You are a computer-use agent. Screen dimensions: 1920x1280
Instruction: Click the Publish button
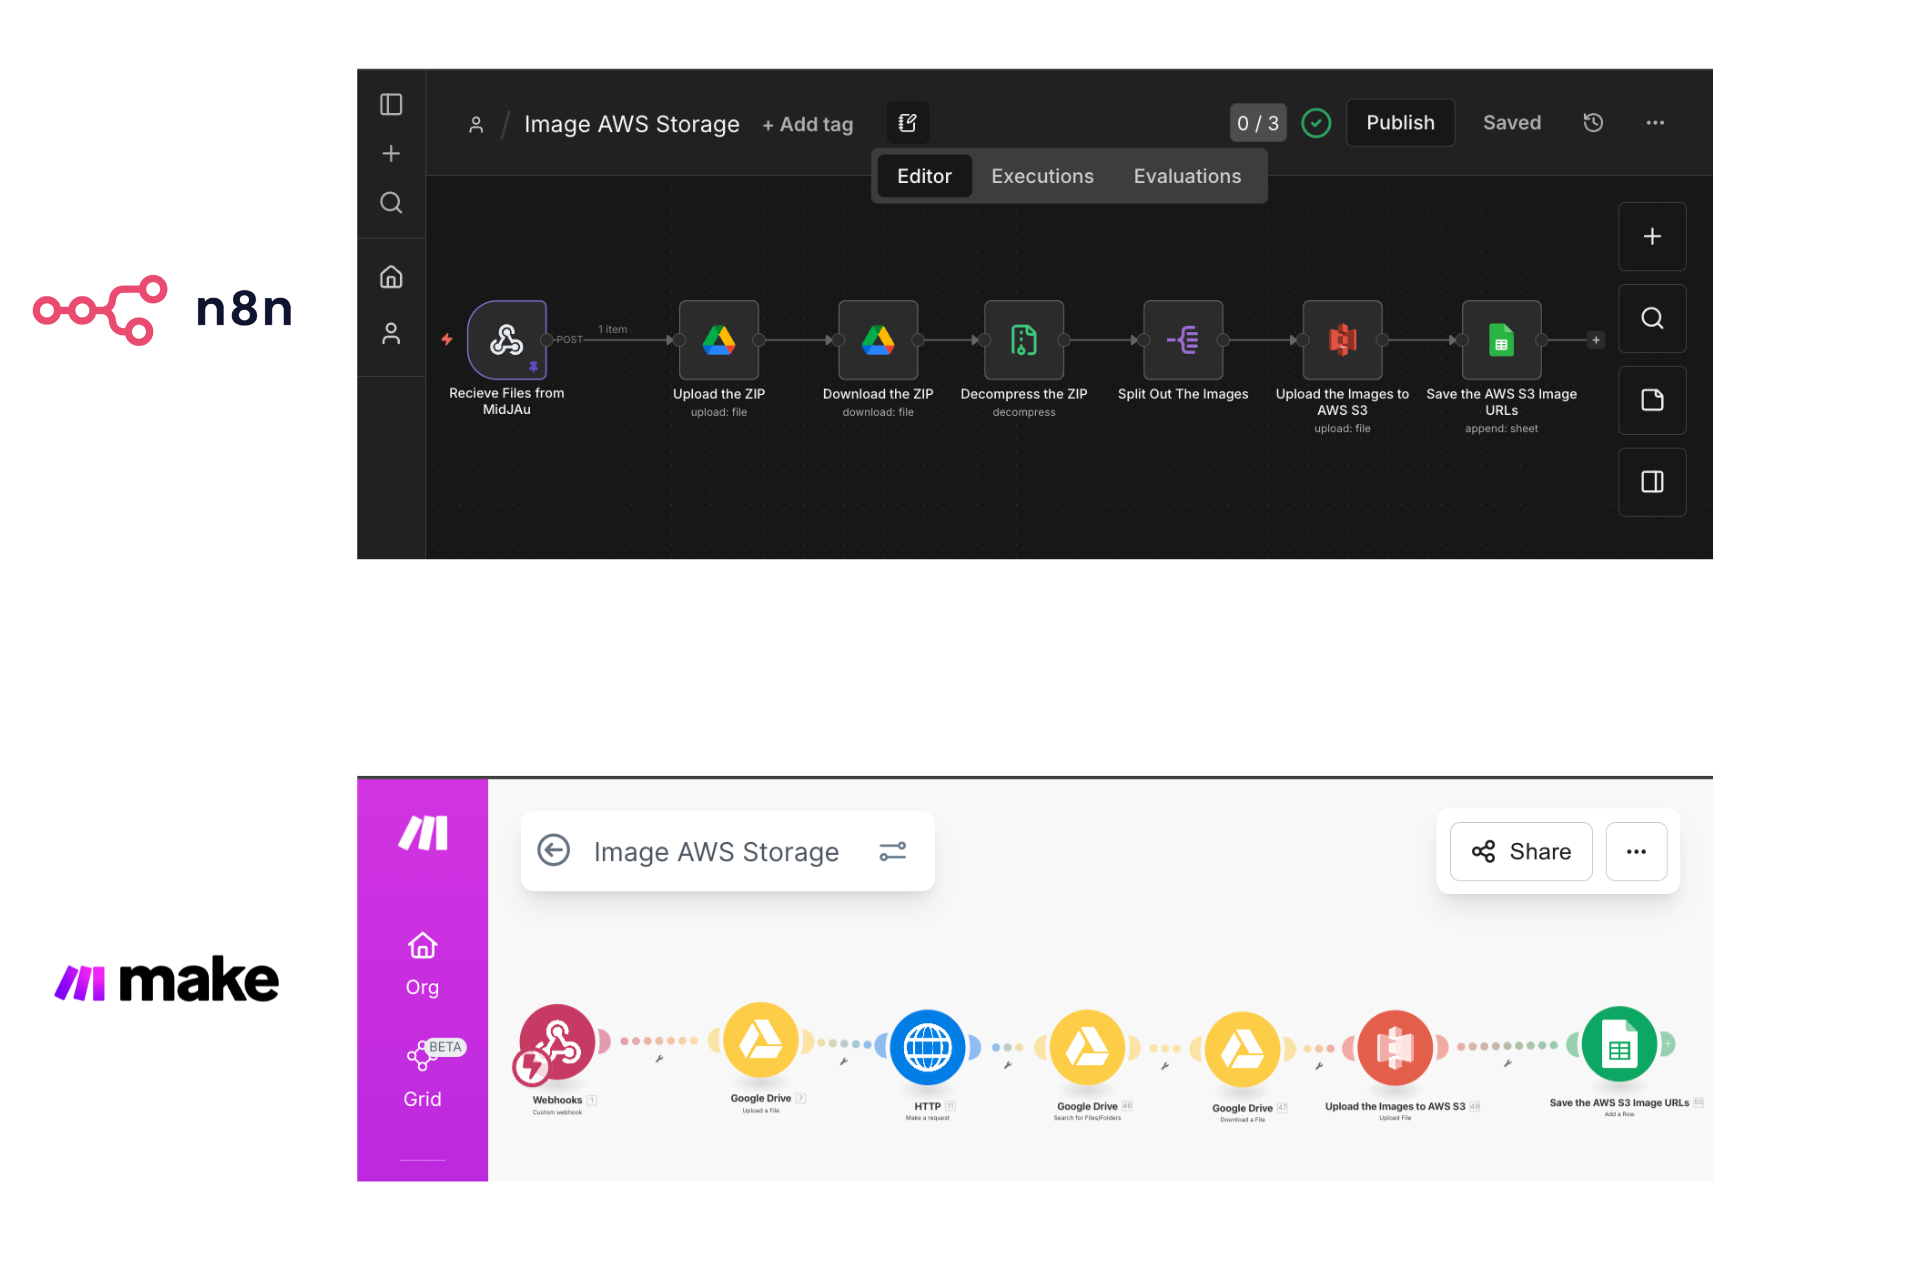(1400, 122)
